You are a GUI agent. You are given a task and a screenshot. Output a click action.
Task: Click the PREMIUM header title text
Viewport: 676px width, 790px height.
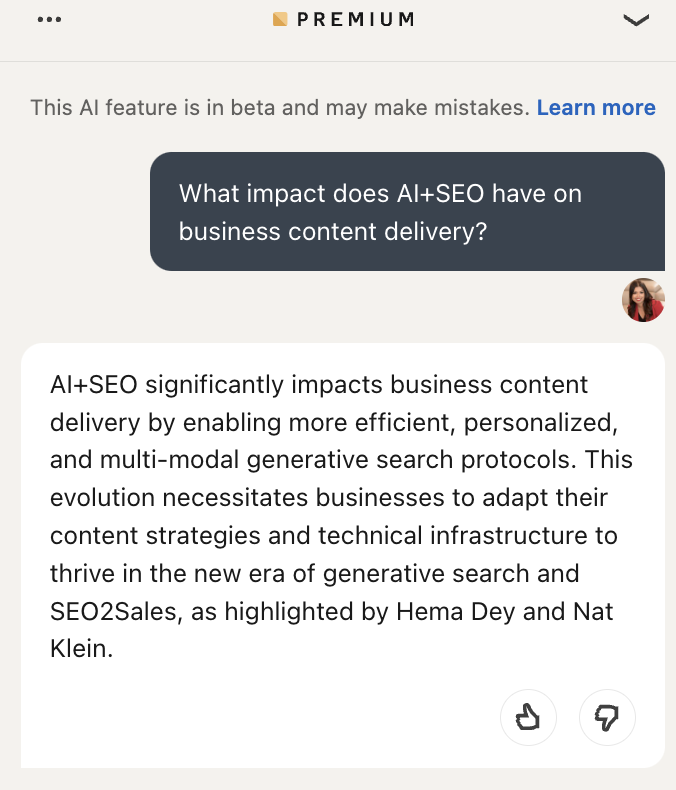point(355,19)
